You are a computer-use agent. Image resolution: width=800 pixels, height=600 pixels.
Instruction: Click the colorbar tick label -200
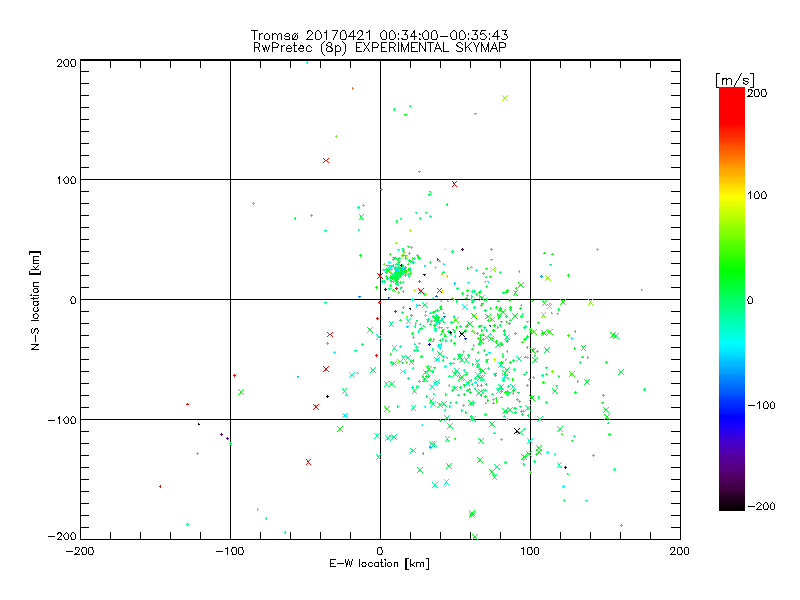(x=761, y=506)
